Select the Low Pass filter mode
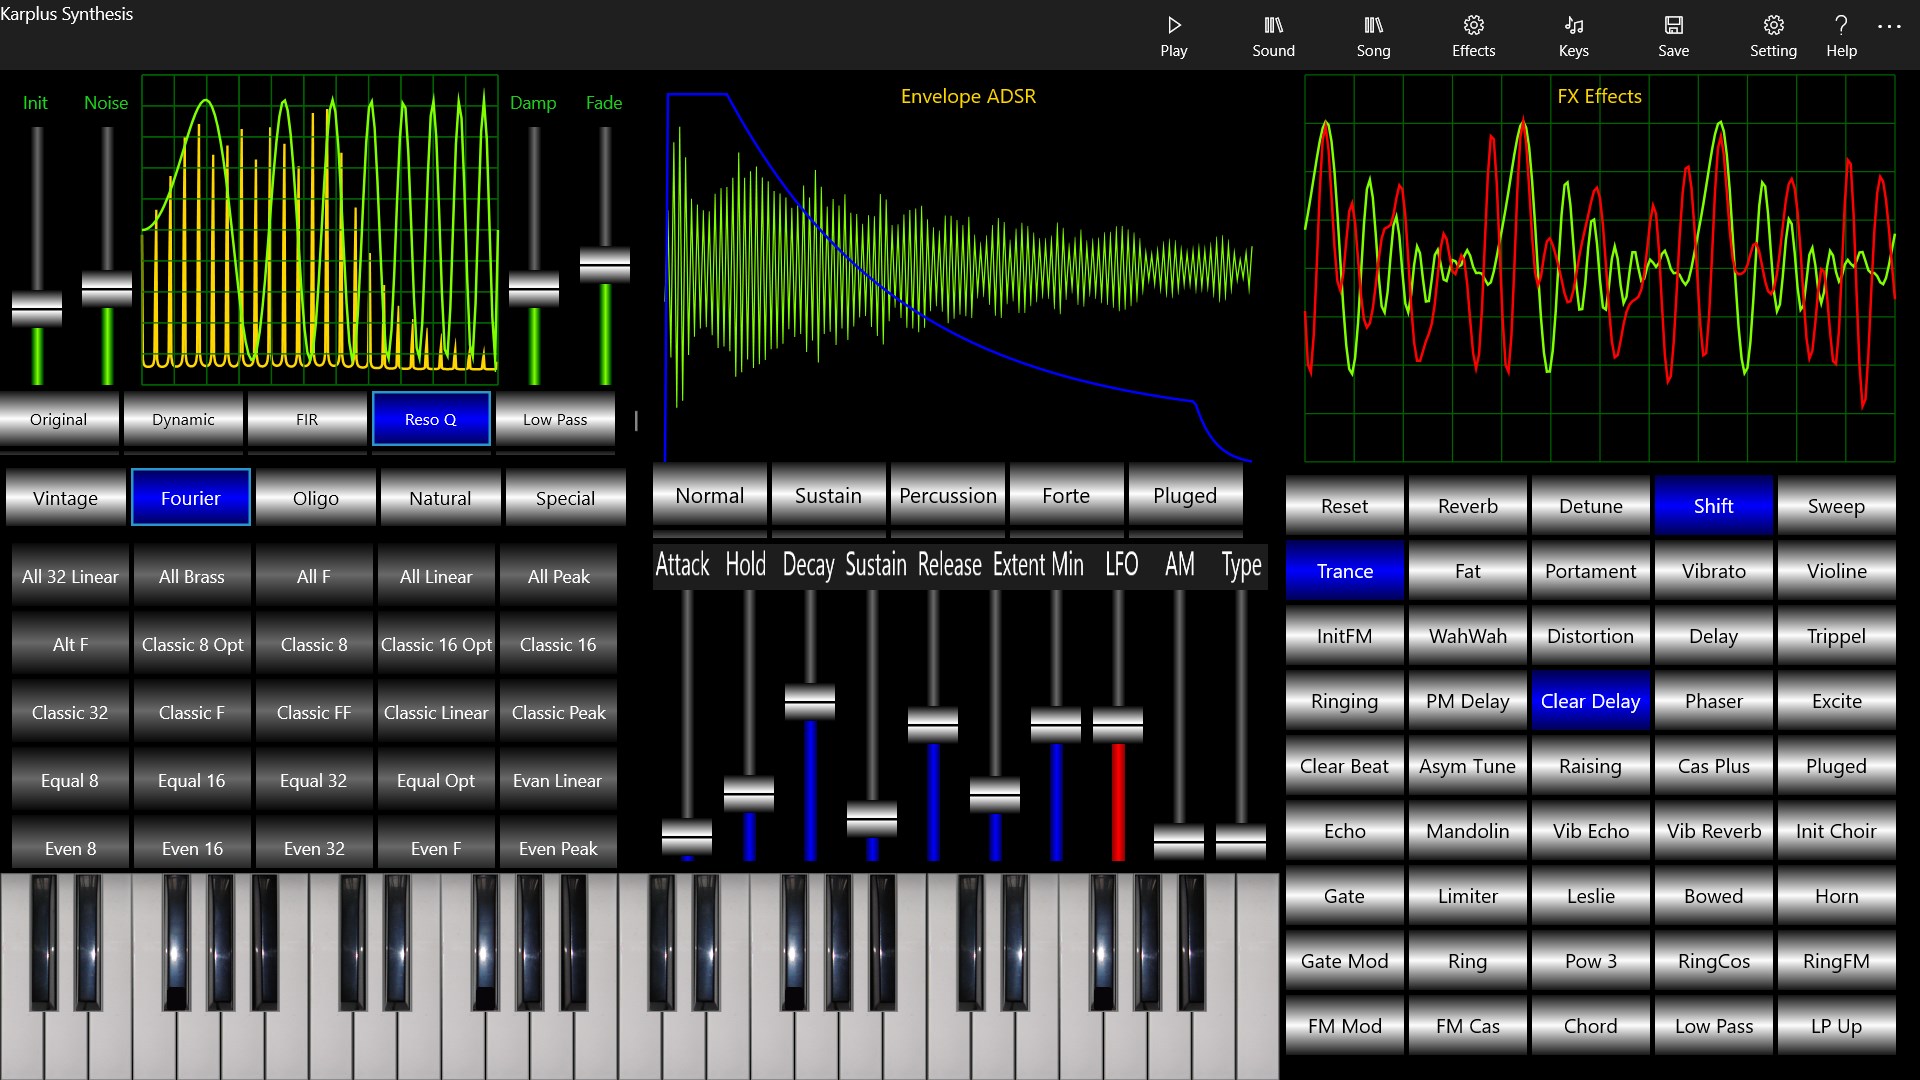 click(x=555, y=419)
